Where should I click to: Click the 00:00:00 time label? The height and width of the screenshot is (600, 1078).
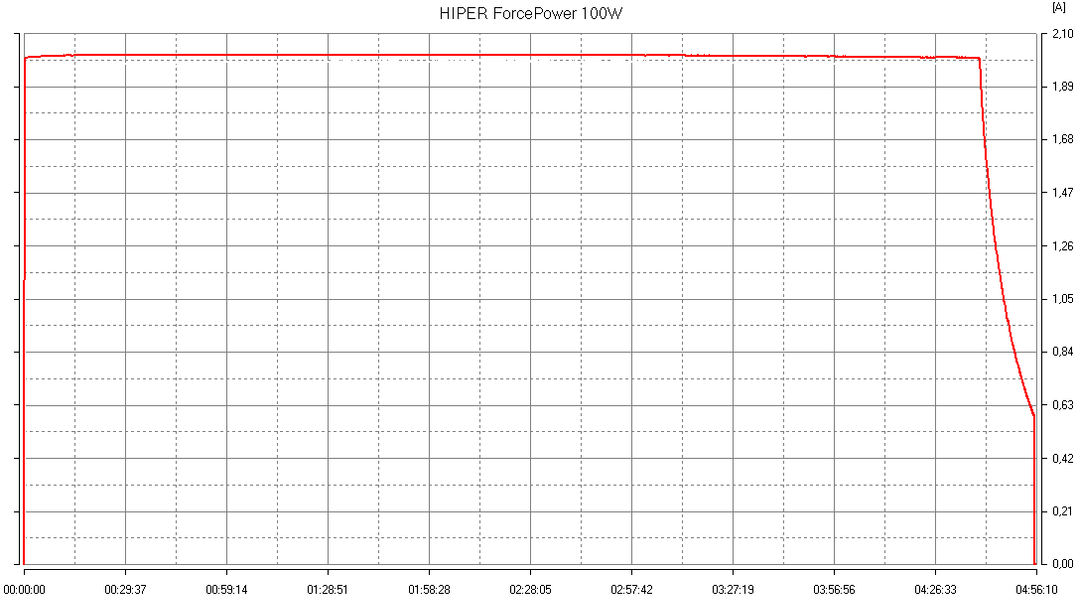pyautogui.click(x=24, y=590)
